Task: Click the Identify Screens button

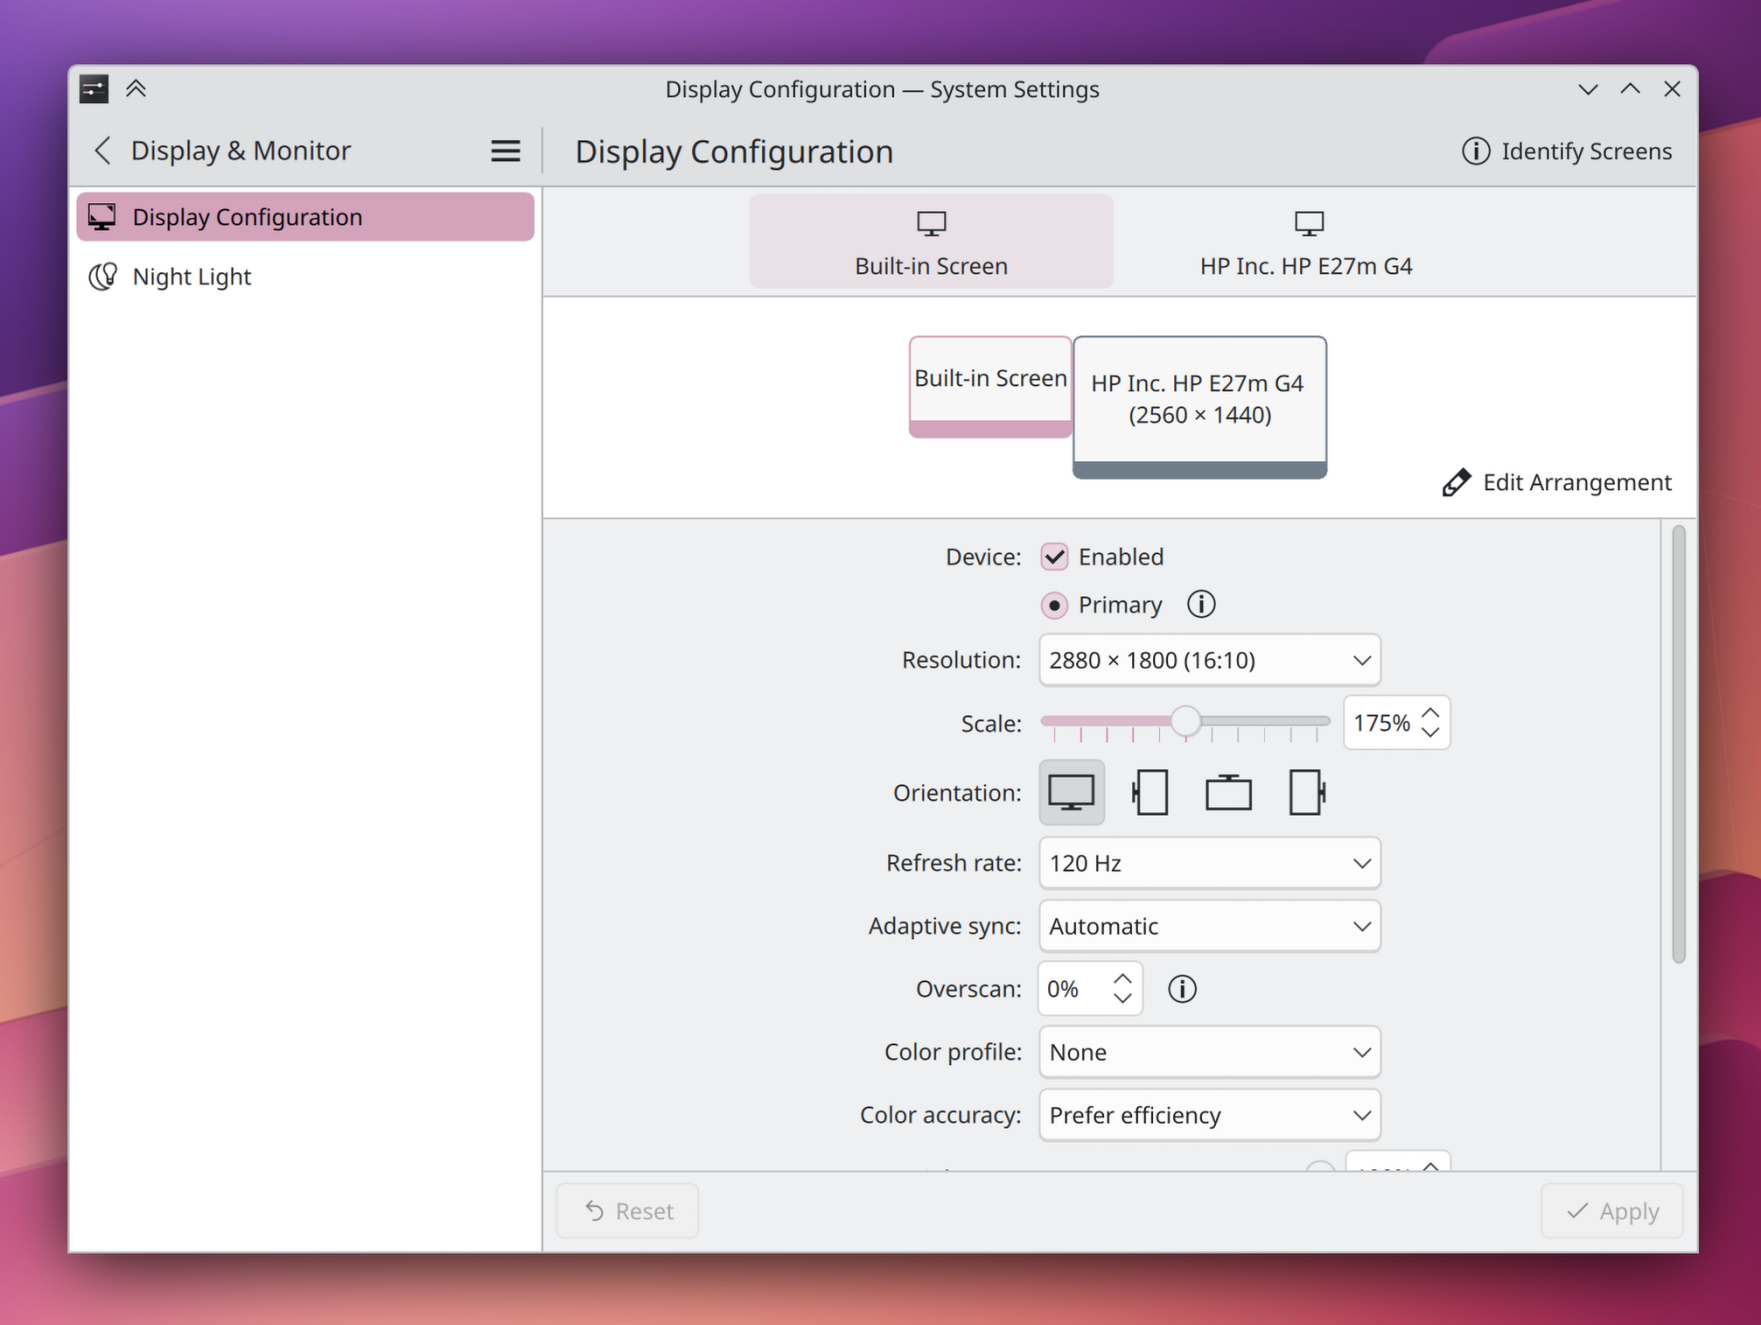Action: click(x=1566, y=151)
